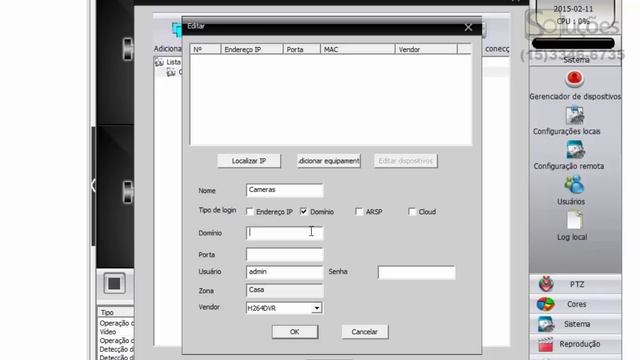Screen dimensions: 640x360
Task: Click the PTZ panel icon
Action: [546, 284]
